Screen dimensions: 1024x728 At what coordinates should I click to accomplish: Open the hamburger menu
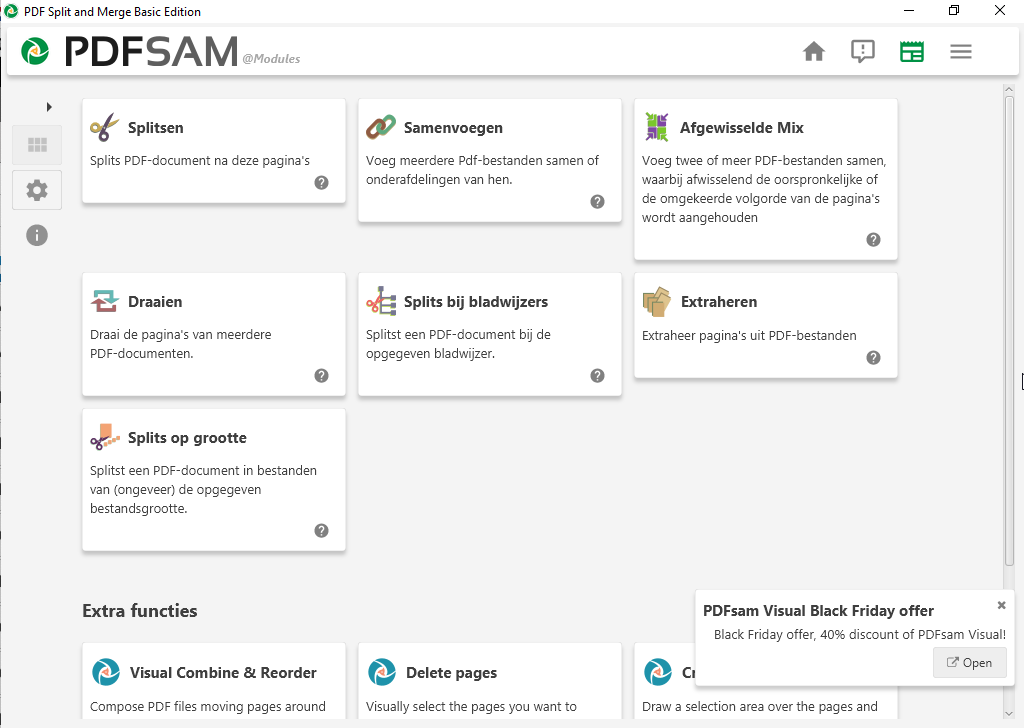[960, 52]
